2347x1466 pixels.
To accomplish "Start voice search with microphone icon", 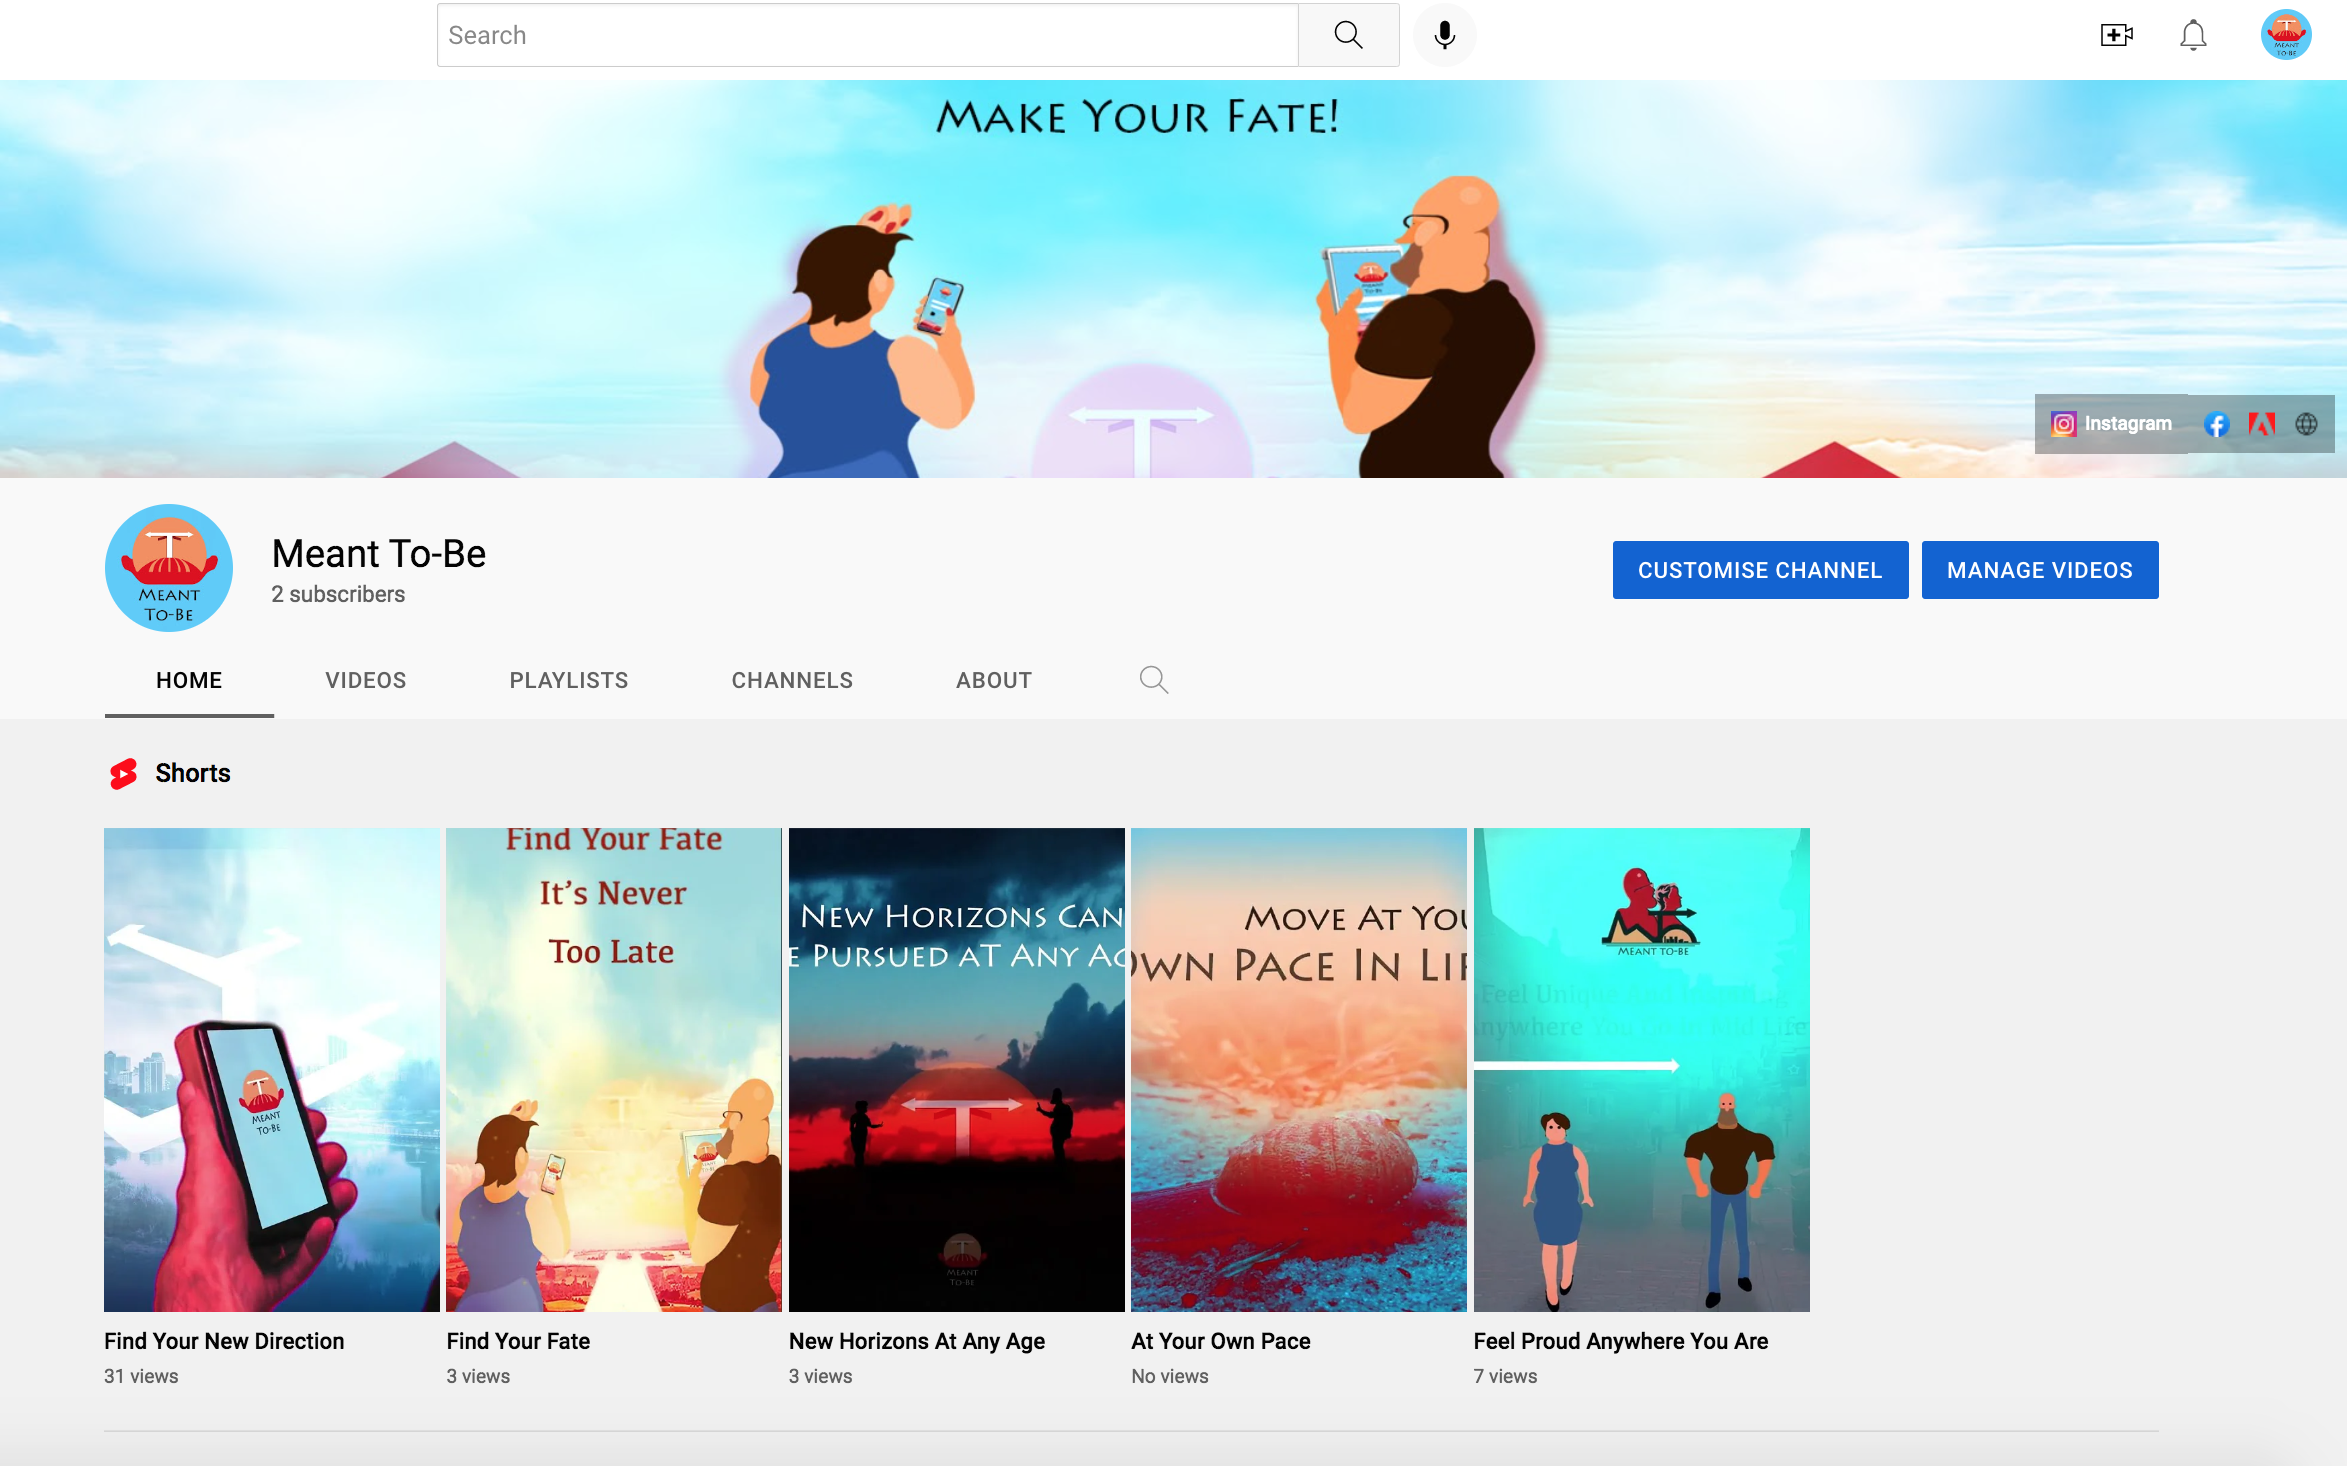I will tap(1444, 35).
